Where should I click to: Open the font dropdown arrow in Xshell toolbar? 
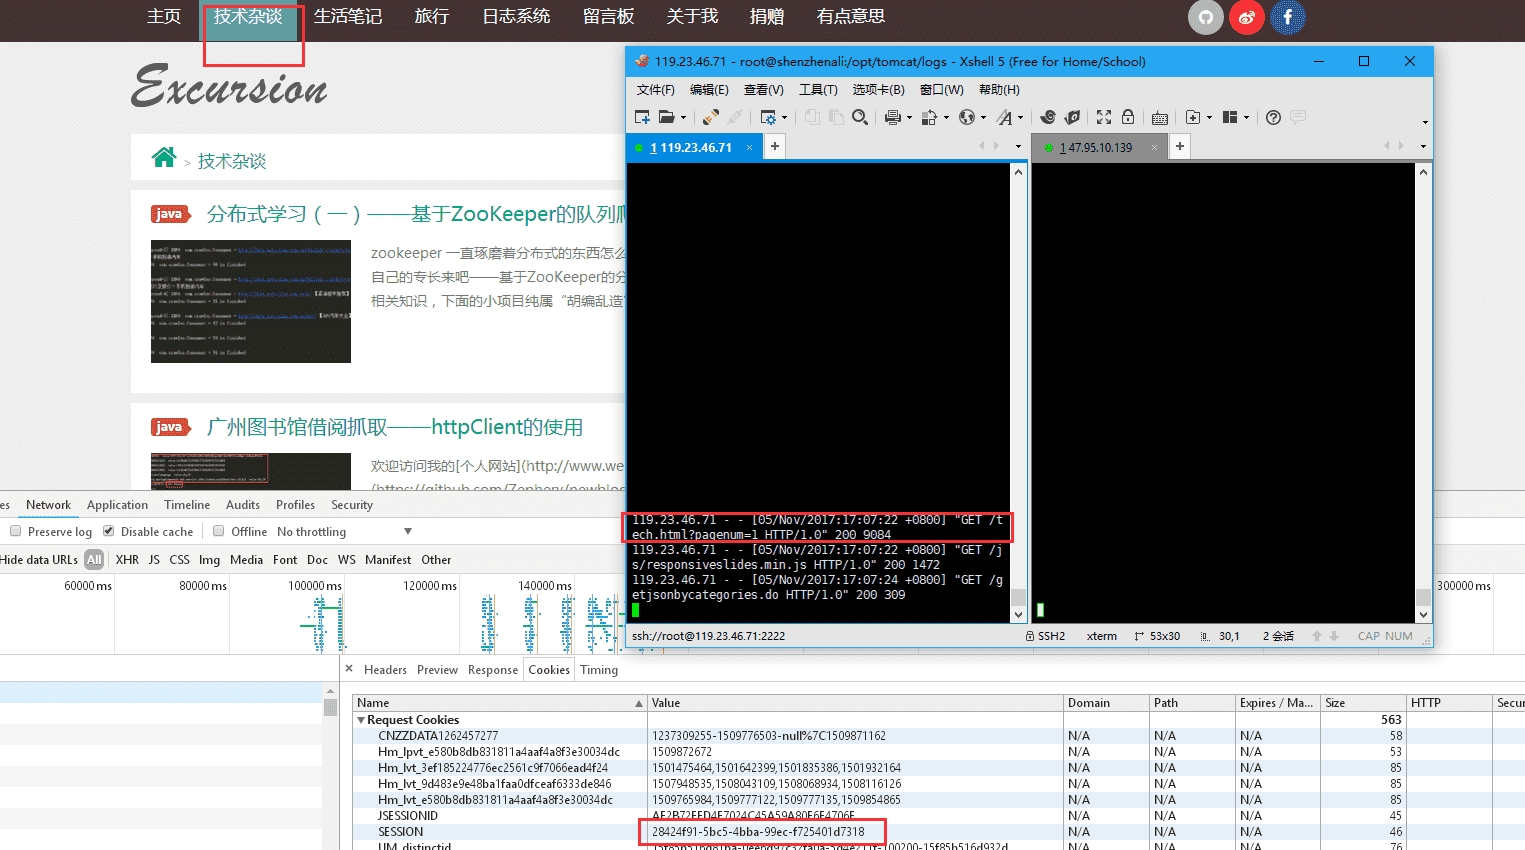pos(1020,118)
